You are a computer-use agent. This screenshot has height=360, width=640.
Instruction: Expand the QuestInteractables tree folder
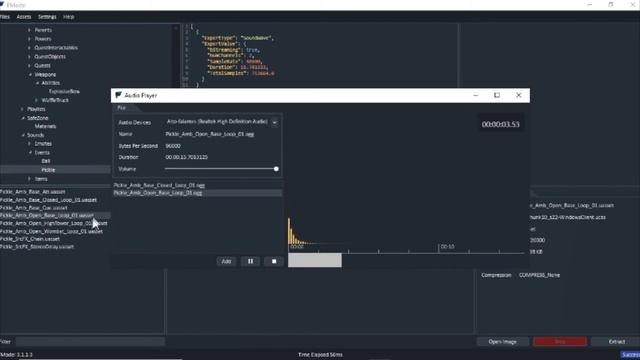pyautogui.click(x=29, y=48)
